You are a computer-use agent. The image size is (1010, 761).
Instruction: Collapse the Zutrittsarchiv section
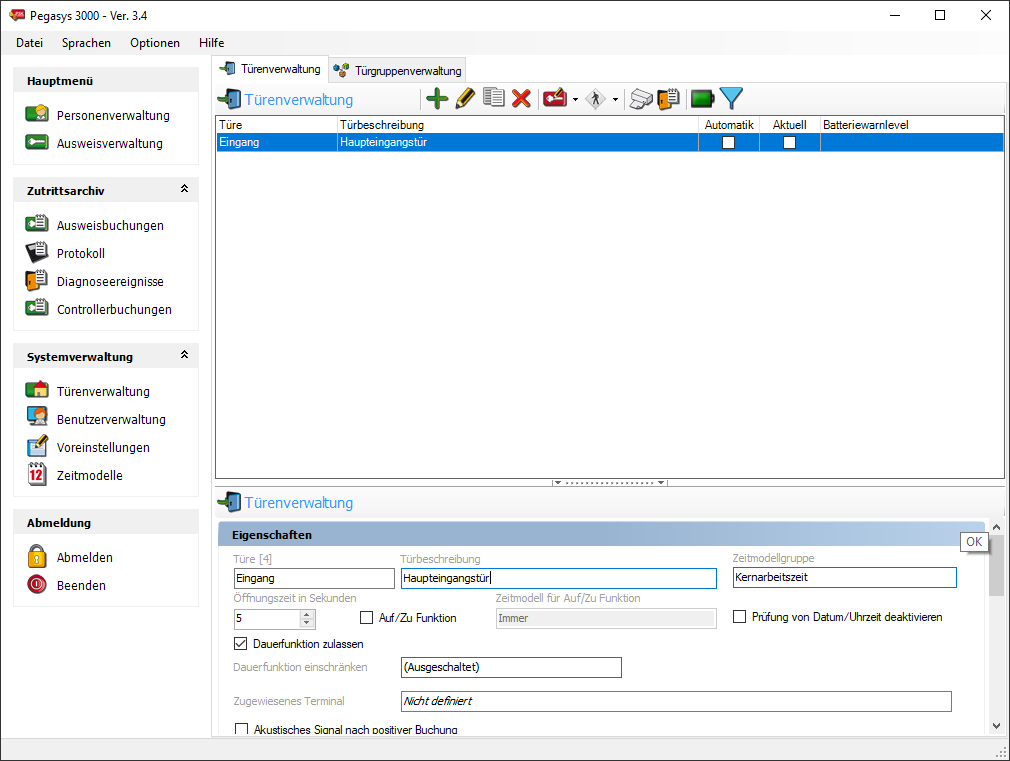tap(183, 188)
